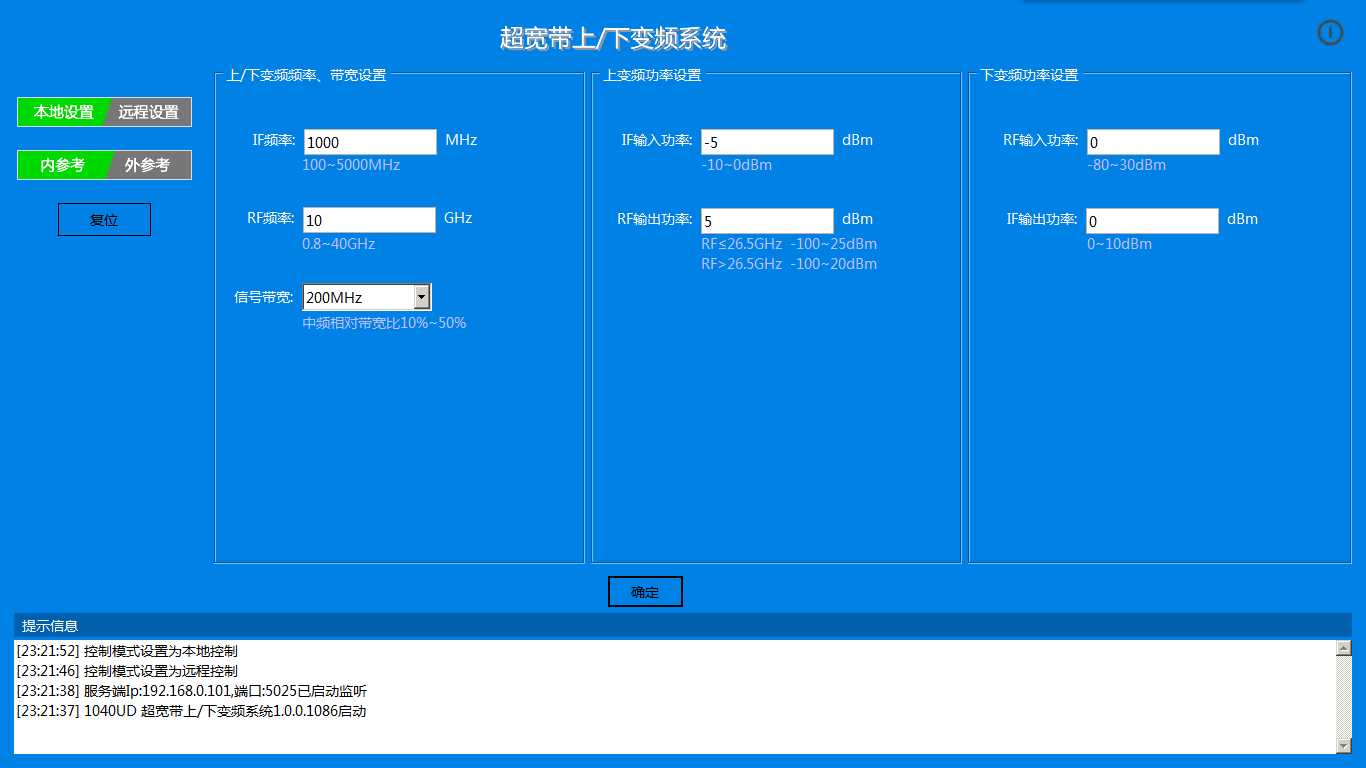
Task: Click the RF频率 input field
Action: (369, 220)
